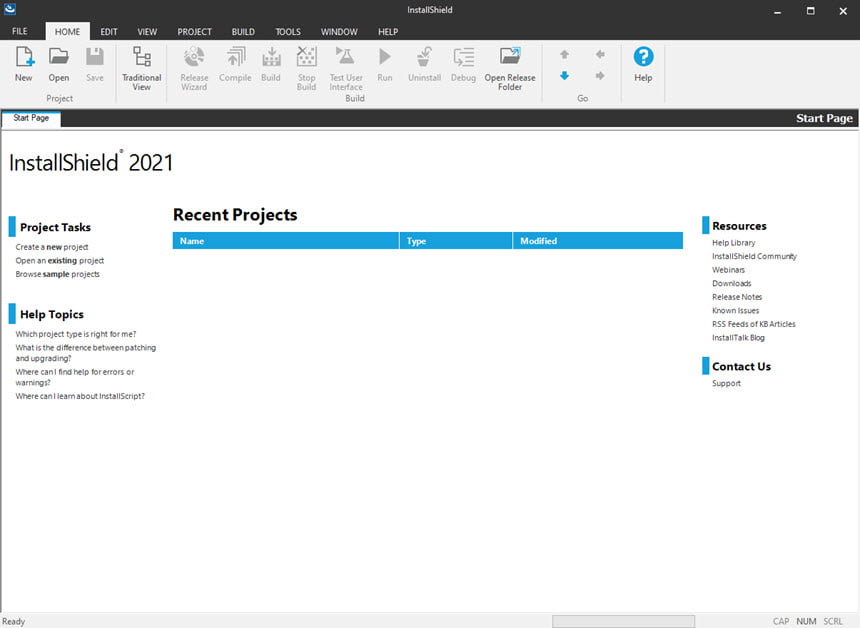Minimize the InstallShield window
860x628 pixels.
click(x=777, y=11)
